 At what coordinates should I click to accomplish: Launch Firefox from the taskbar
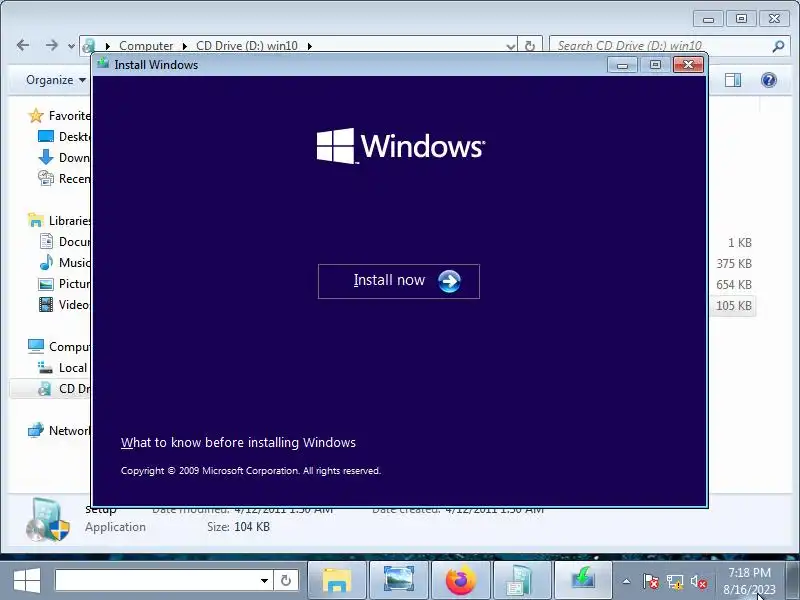click(460, 581)
